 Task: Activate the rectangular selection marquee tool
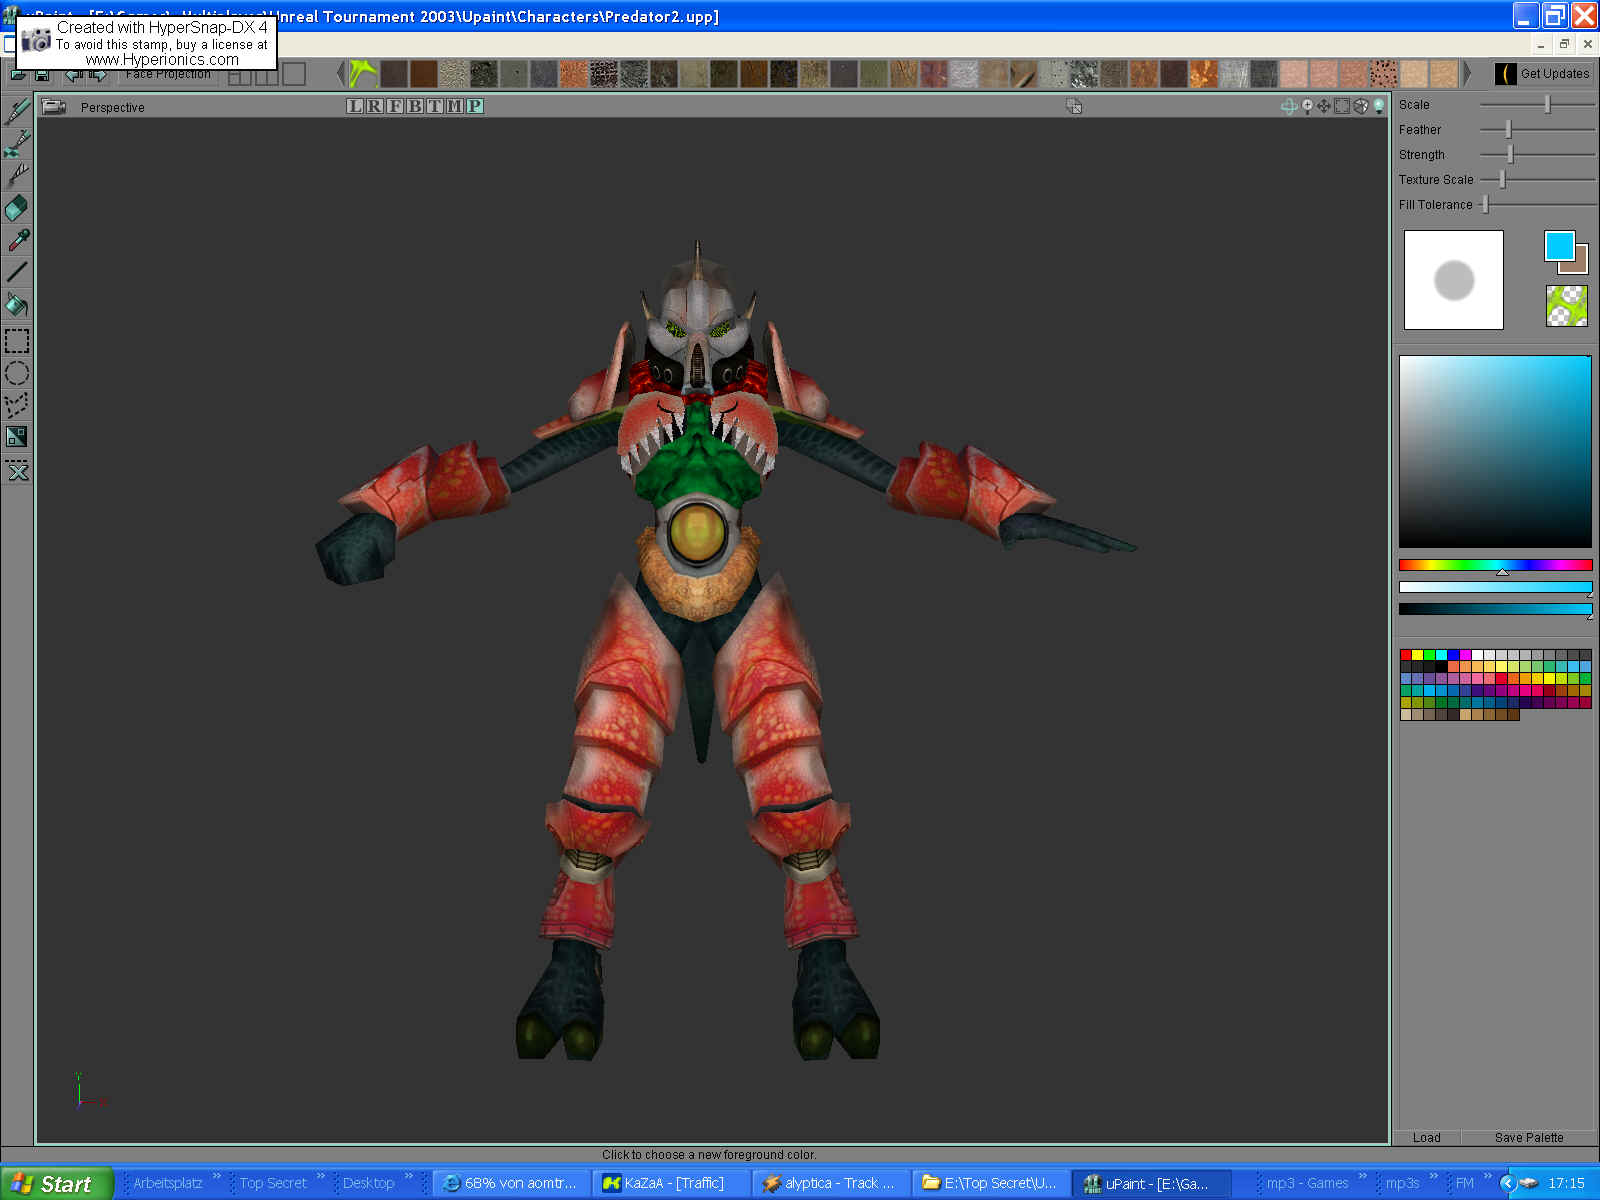point(18,341)
